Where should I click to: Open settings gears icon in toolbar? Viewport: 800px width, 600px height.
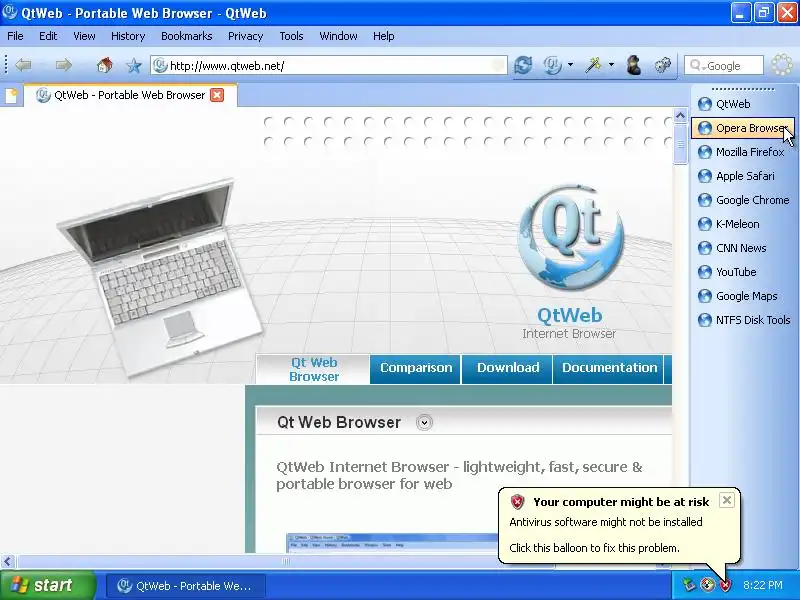pos(662,65)
